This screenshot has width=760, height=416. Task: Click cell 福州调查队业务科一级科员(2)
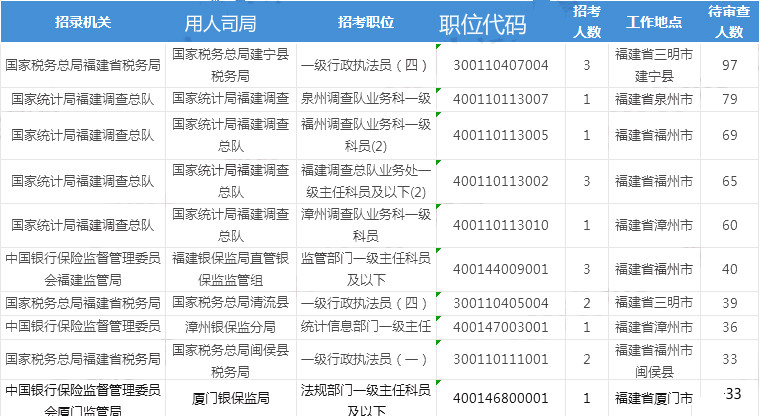(x=366, y=135)
